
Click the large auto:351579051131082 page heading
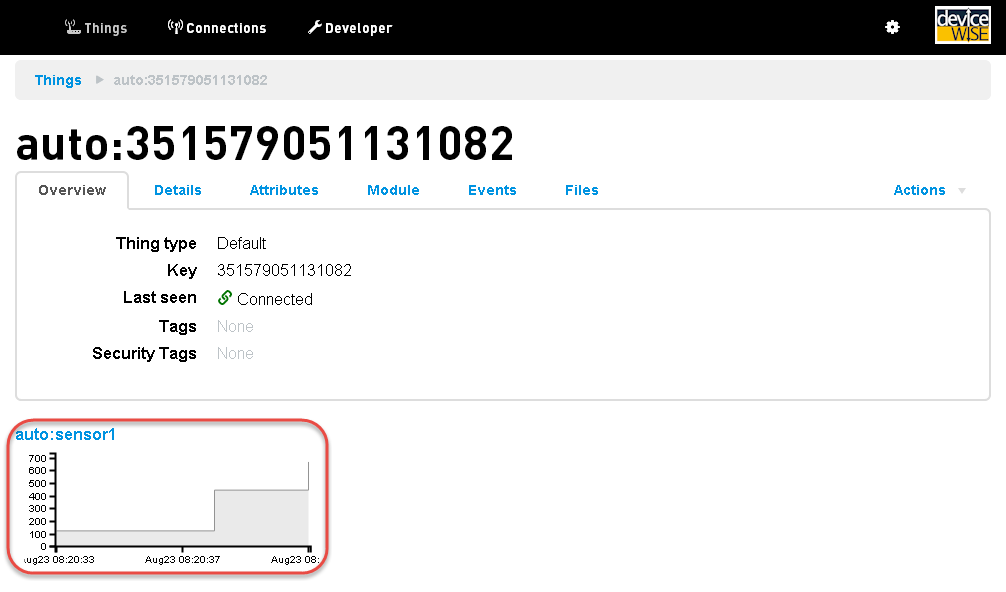point(265,144)
